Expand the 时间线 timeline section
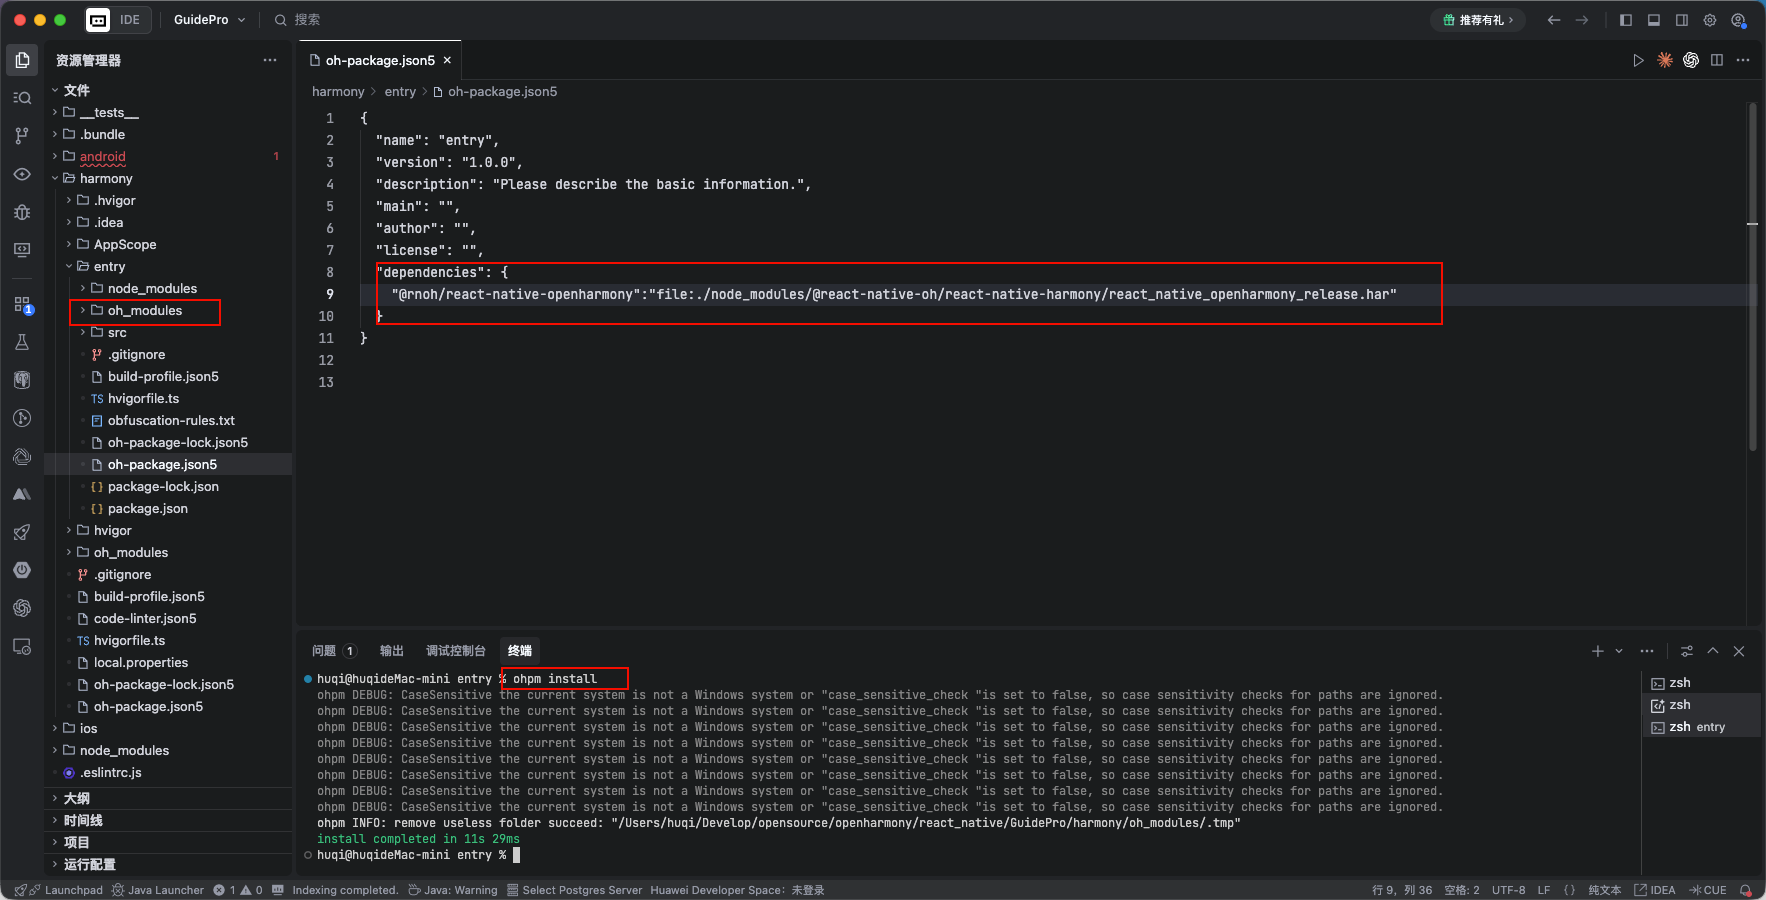1766x900 pixels. coord(168,820)
